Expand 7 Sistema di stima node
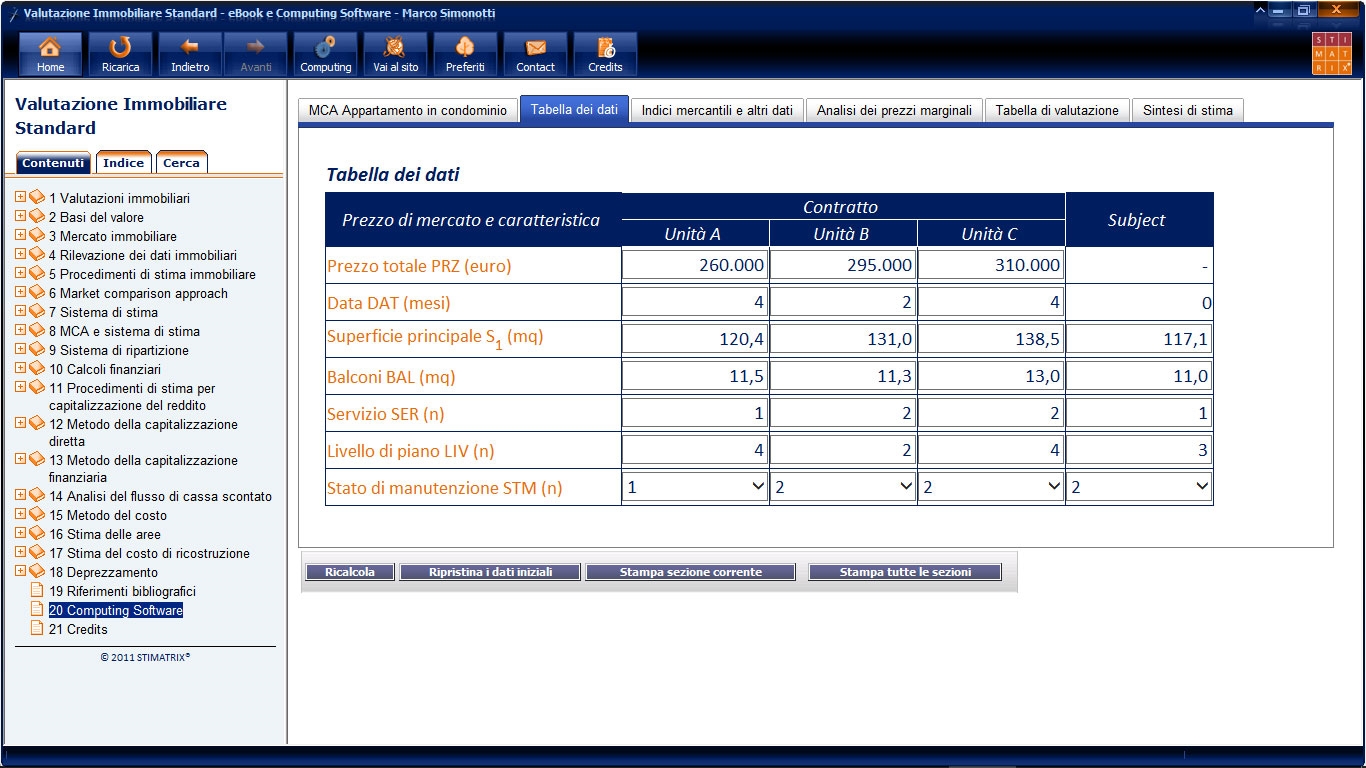Viewport: 1366px width, 768px height. tap(20, 311)
